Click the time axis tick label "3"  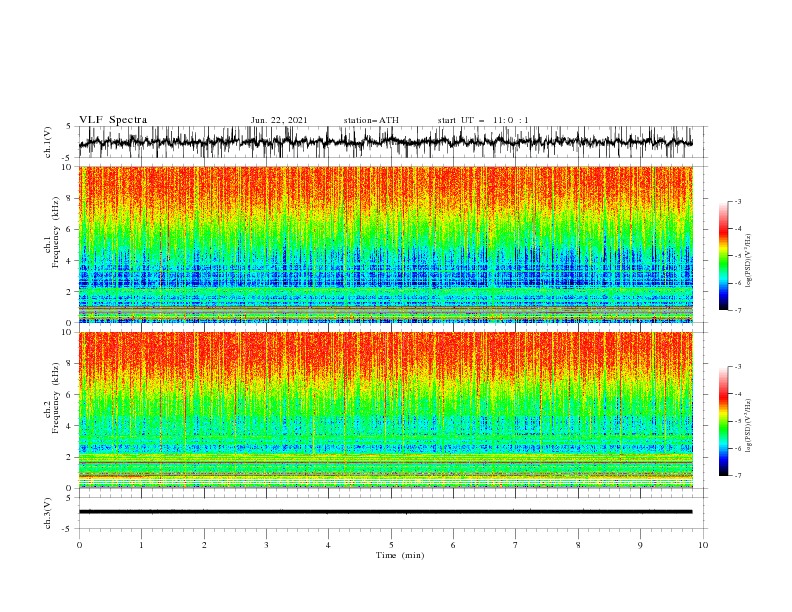(x=266, y=545)
